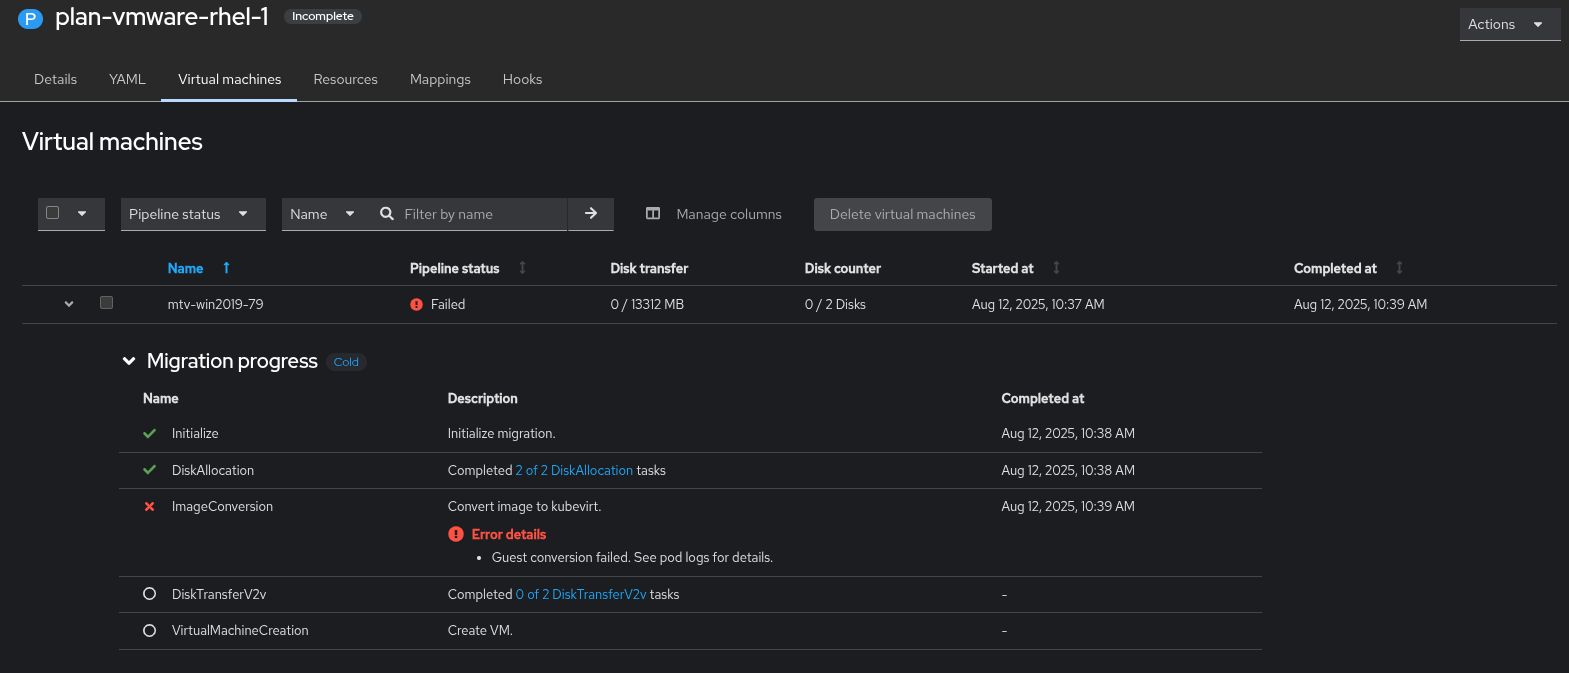Switch to the YAML tab
1569x673 pixels.
[x=127, y=79]
